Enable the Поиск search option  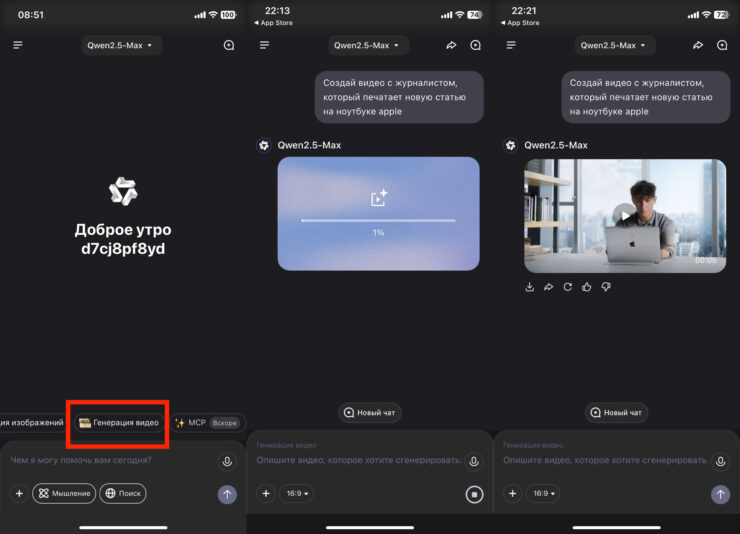(122, 493)
